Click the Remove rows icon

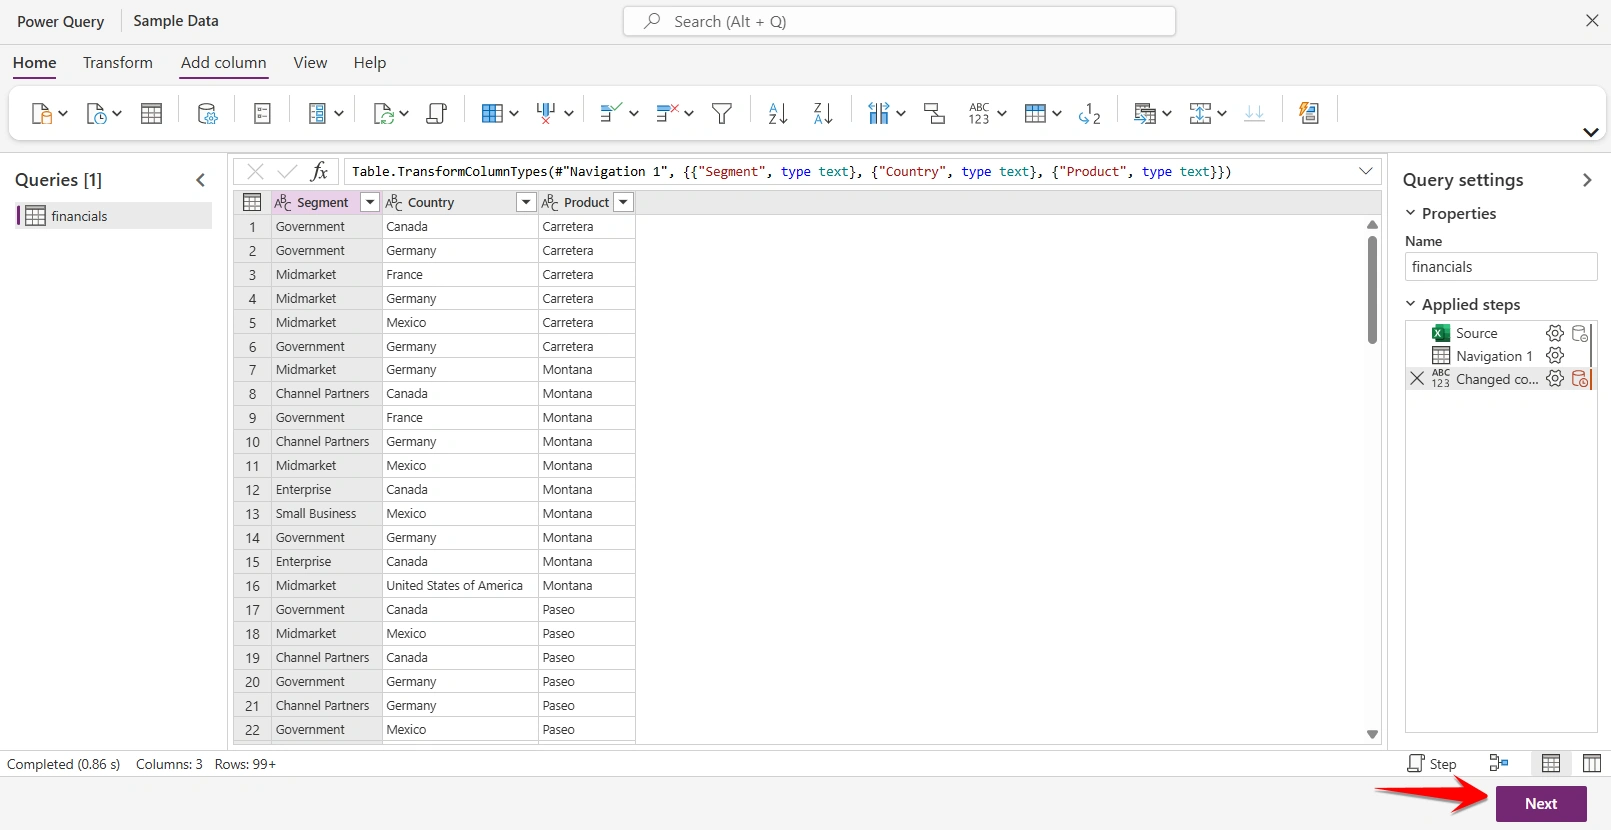pyautogui.click(x=667, y=113)
